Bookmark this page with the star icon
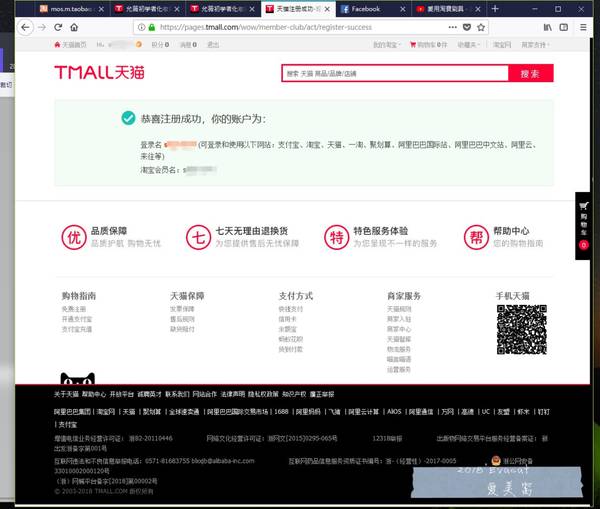This screenshot has height=509, width=600. pos(481,28)
